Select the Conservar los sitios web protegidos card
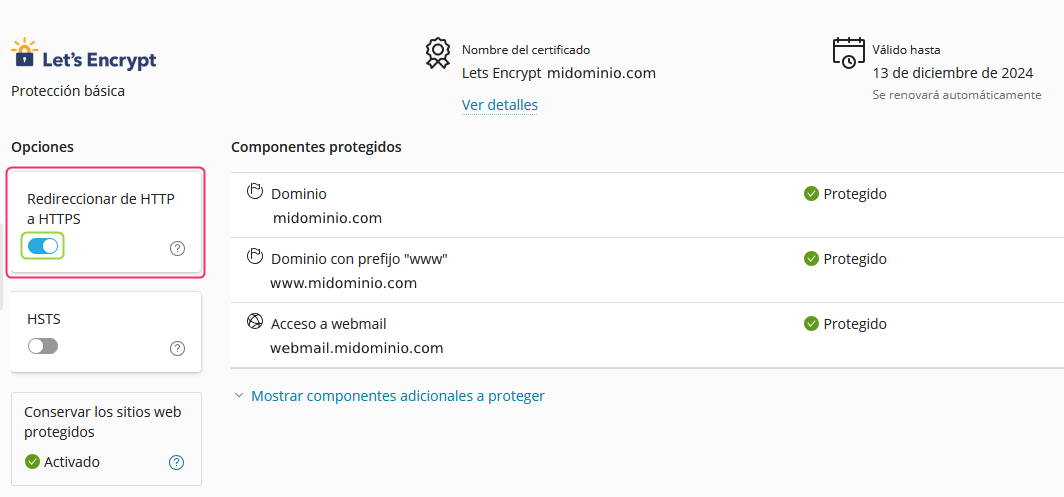This screenshot has height=497, width=1064. pos(107,439)
